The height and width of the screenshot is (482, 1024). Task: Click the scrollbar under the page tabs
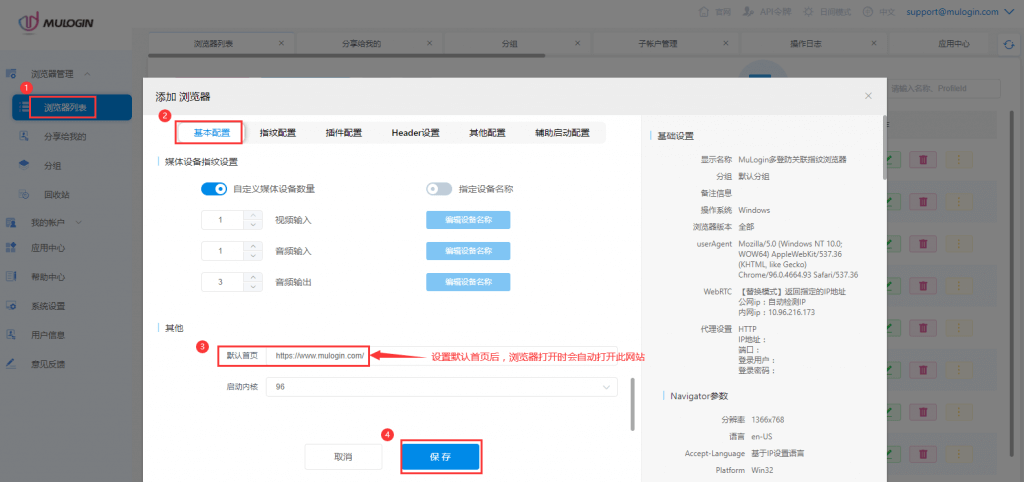tap(346, 56)
